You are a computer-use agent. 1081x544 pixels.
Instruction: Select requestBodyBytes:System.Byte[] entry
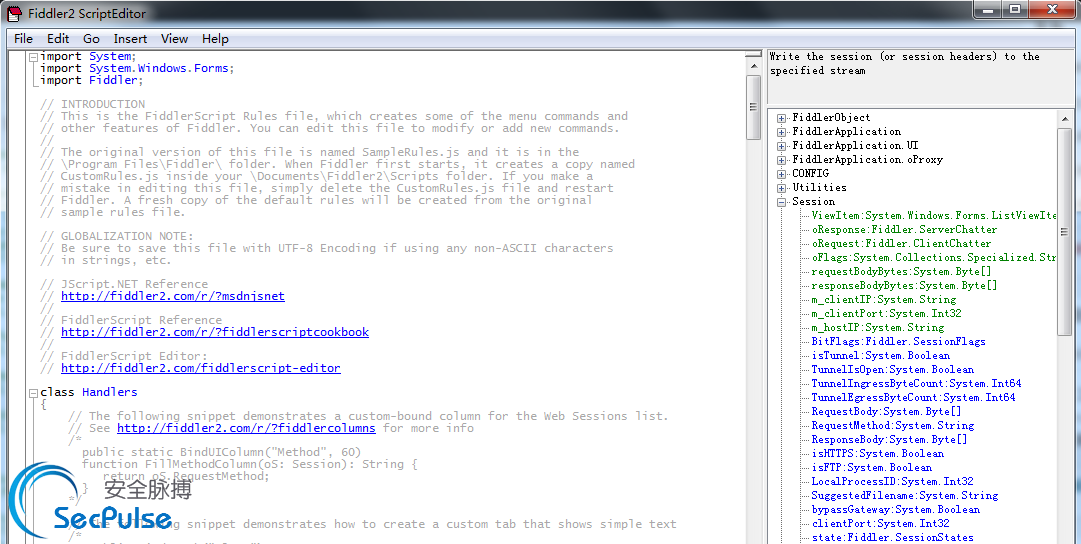click(x=901, y=272)
